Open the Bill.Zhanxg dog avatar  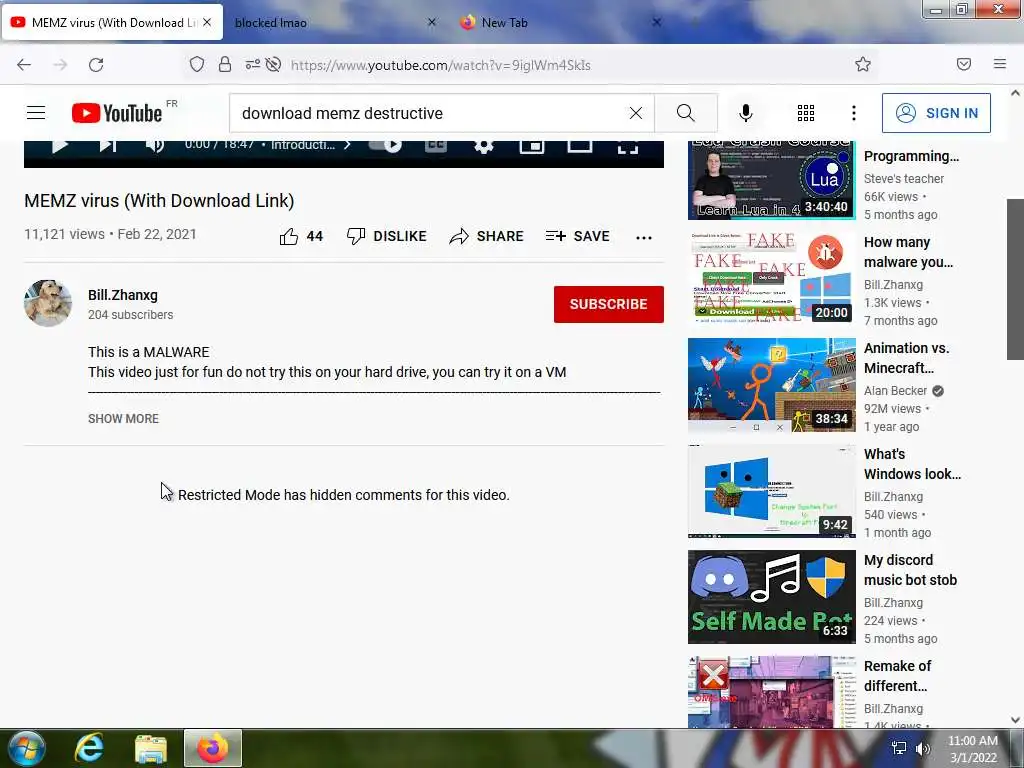(x=48, y=304)
